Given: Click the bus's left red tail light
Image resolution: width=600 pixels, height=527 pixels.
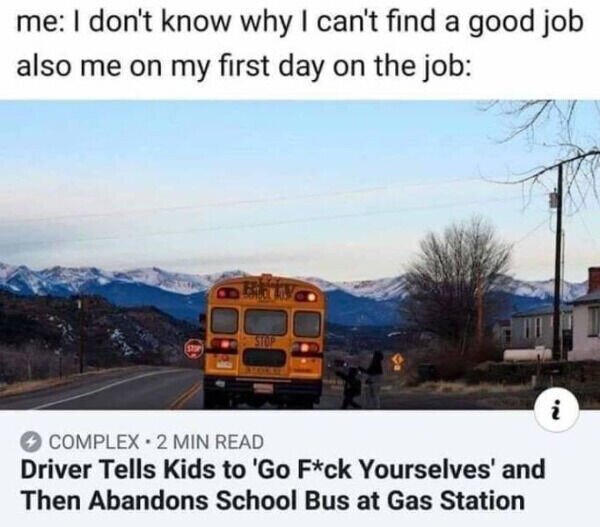Looking at the screenshot, I should point(224,345).
